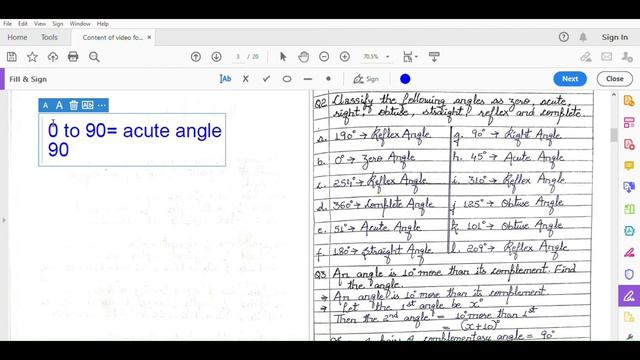
Task: Open the fit page options icon
Action: pyautogui.click(x=409, y=57)
